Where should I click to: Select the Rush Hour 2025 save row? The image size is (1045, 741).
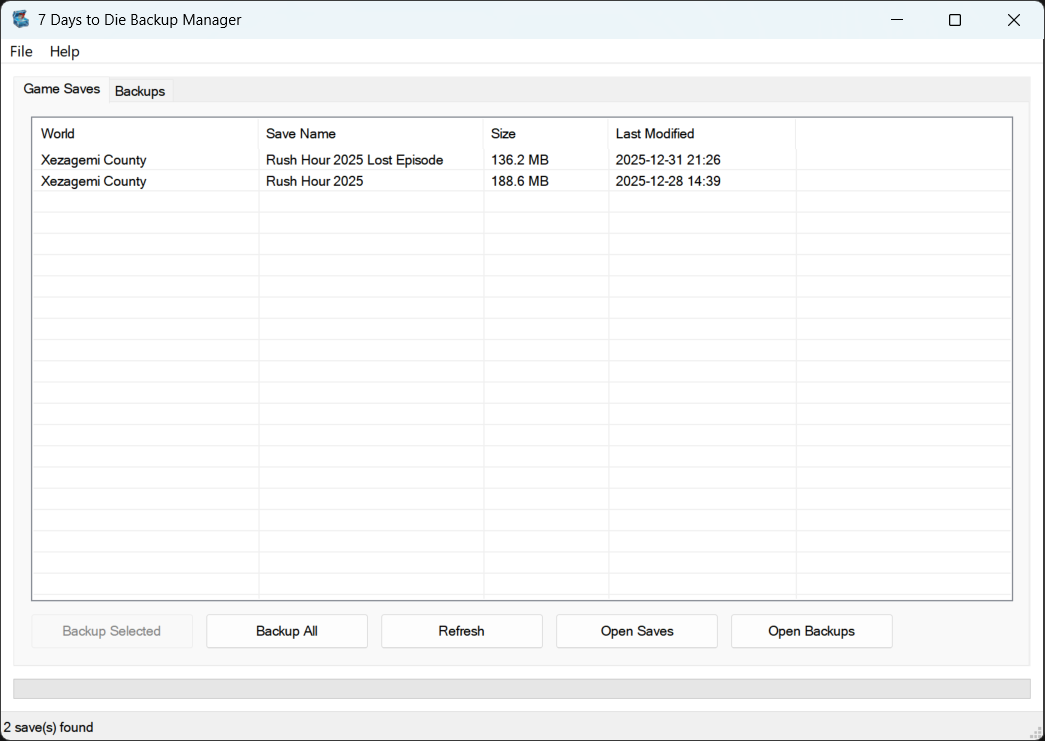[x=314, y=182]
